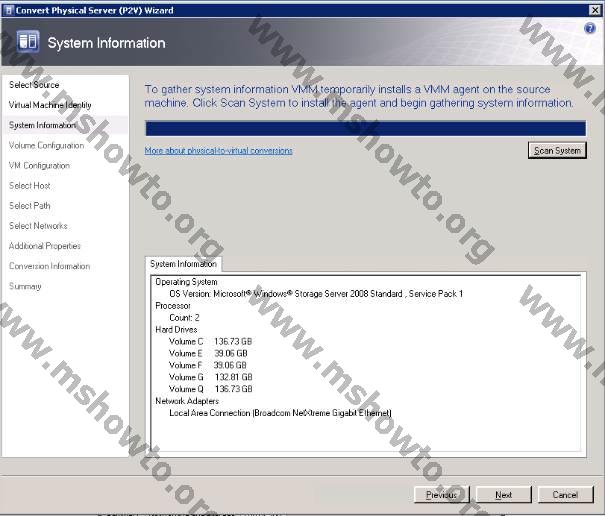Open Virtual Machine Identity step
Viewport: 605px width, 516px height.
pos(50,105)
